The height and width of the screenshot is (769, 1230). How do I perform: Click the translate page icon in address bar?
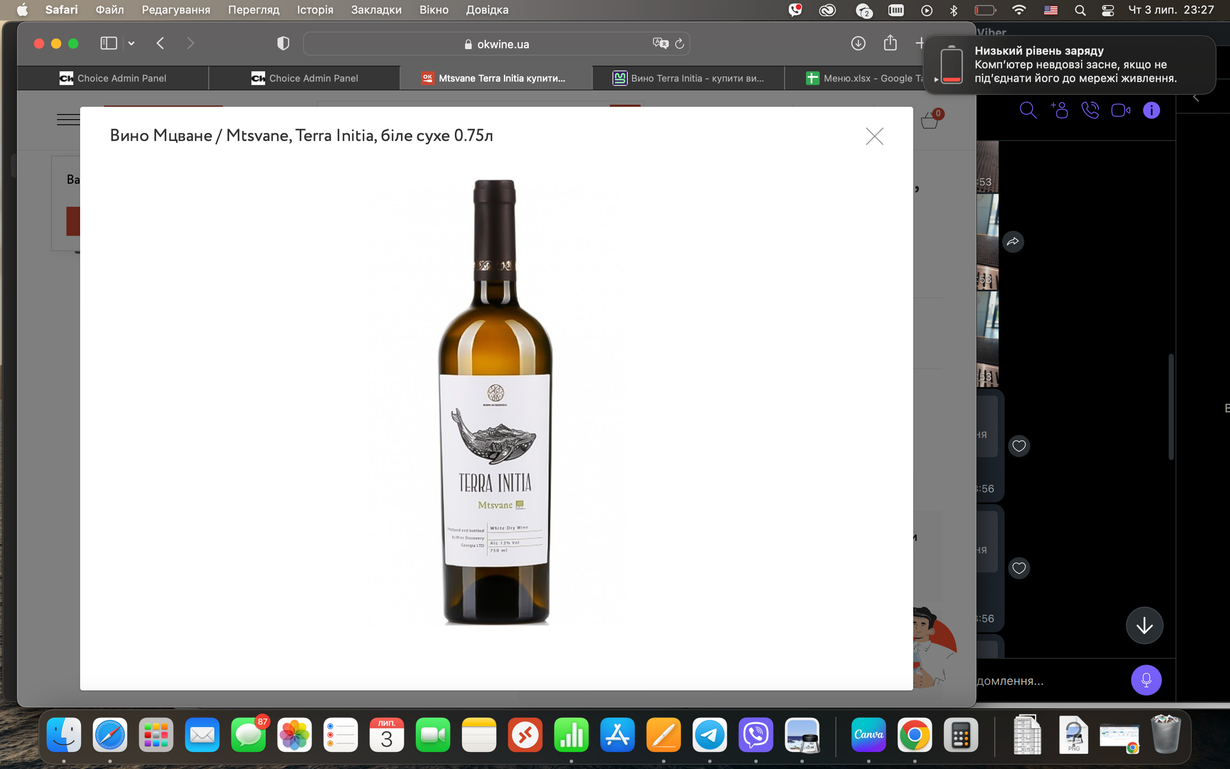pos(660,43)
